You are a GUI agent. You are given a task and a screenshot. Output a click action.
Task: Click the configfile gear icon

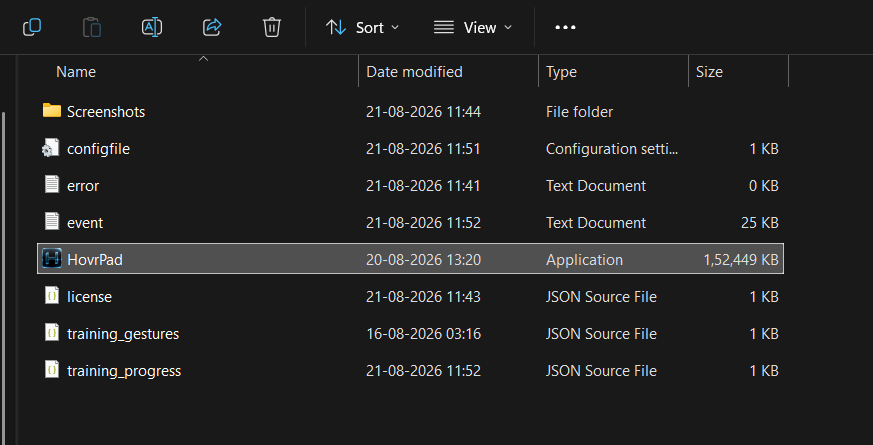(x=51, y=148)
